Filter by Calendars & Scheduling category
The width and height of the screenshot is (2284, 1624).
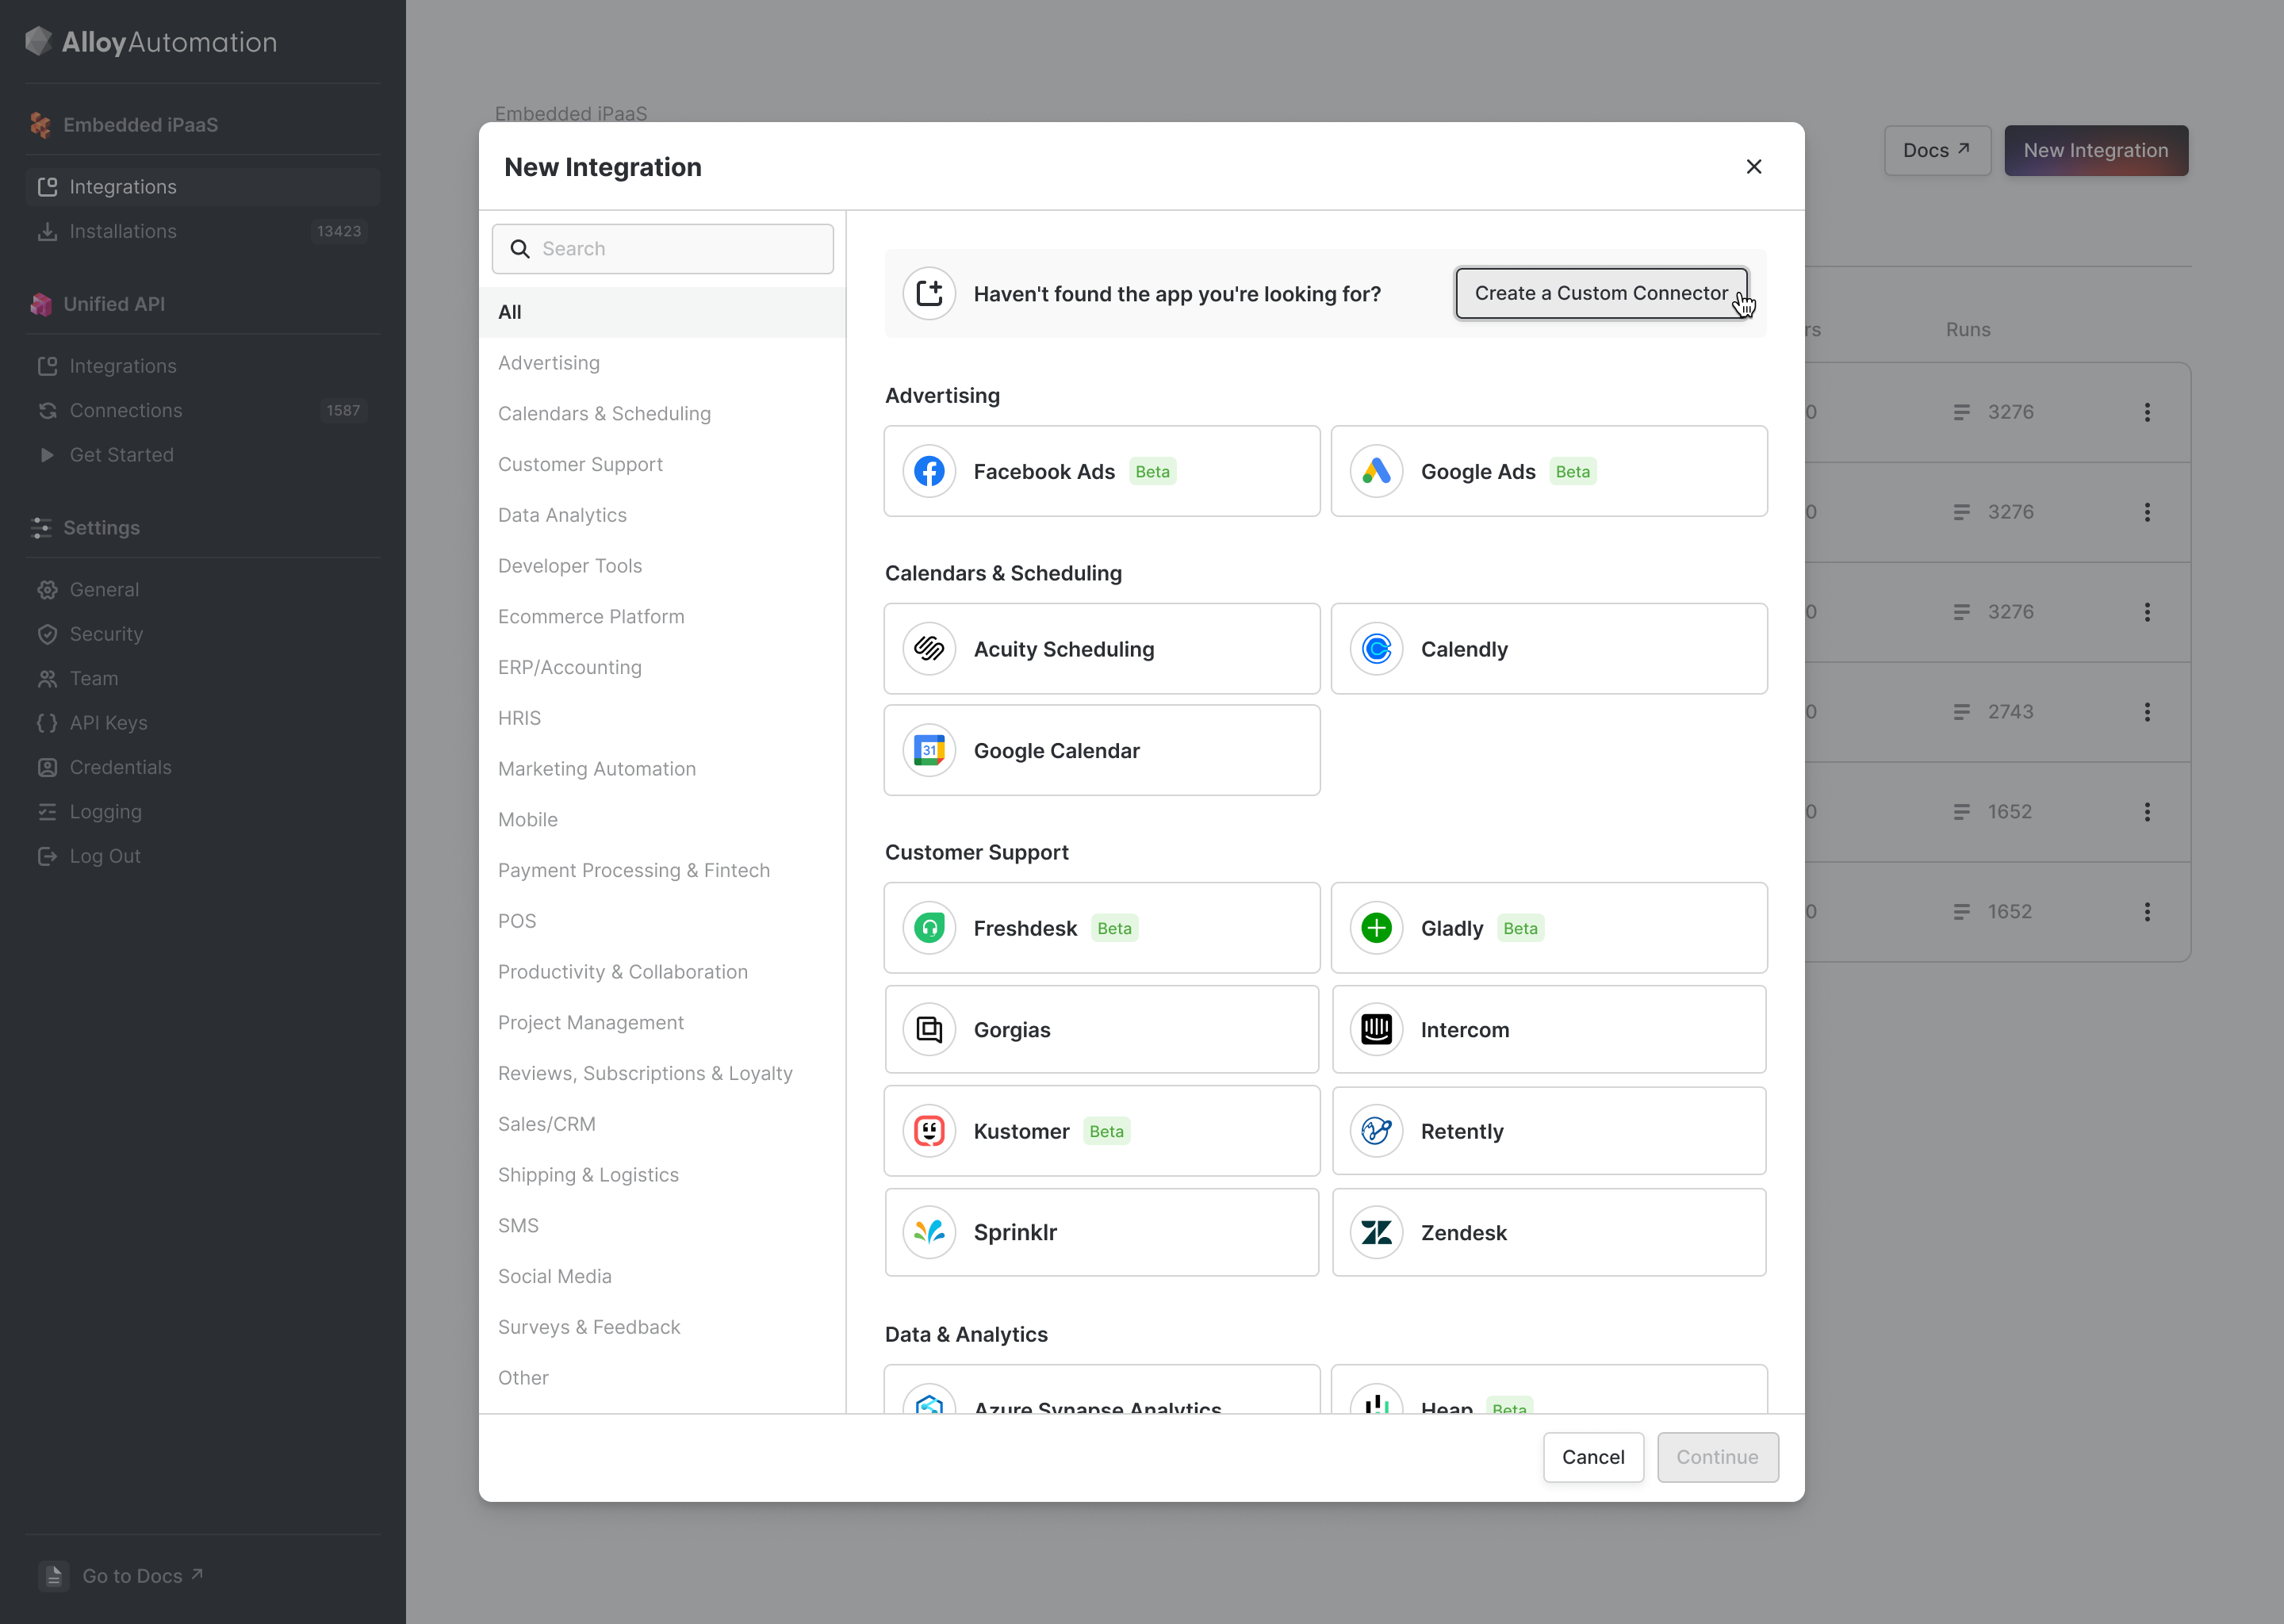coord(662,414)
